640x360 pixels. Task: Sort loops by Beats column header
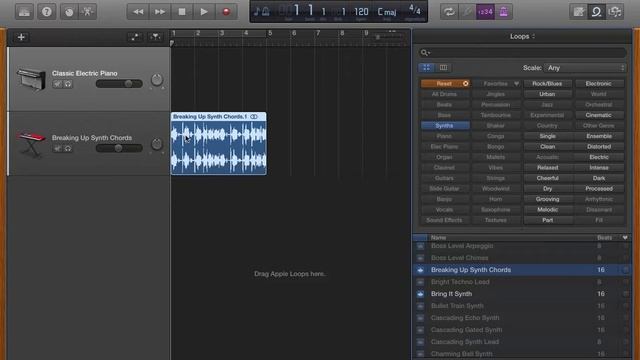(x=605, y=238)
